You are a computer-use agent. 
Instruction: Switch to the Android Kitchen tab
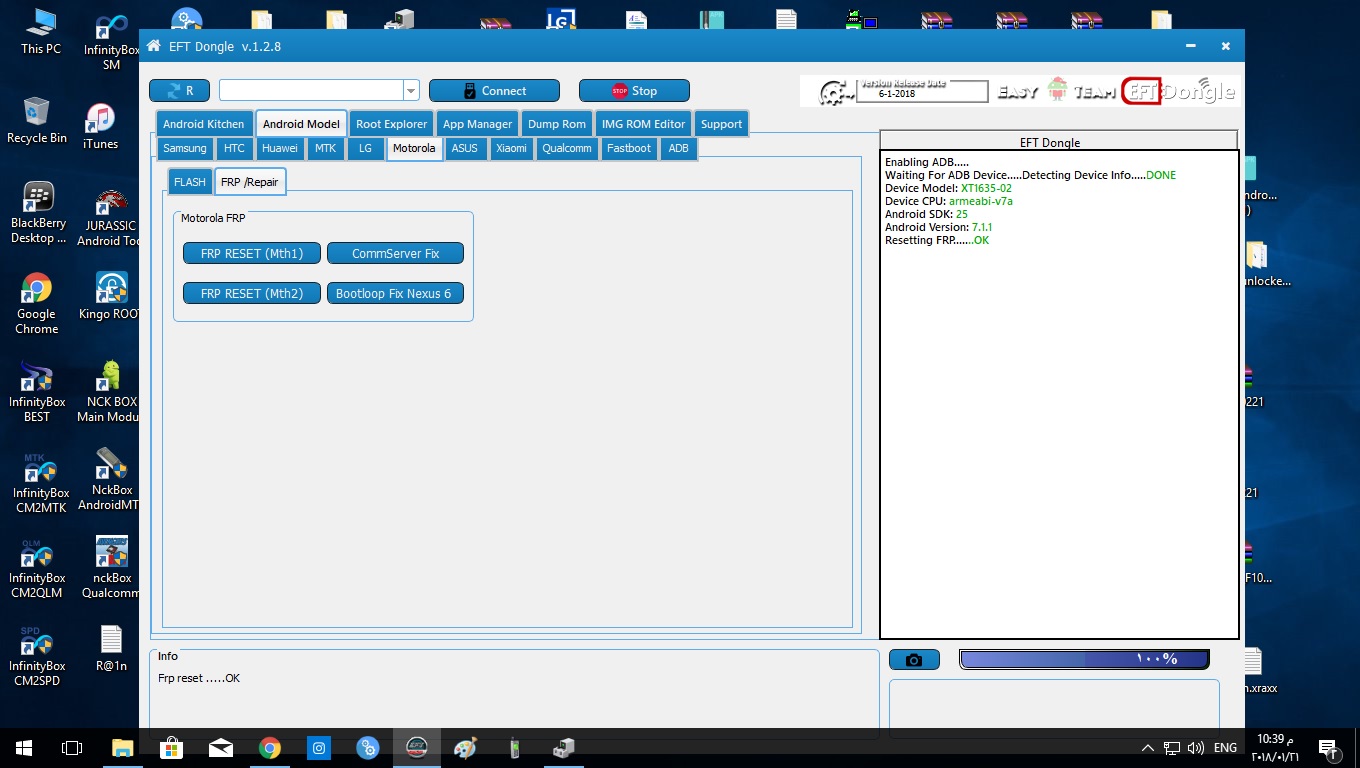[x=204, y=124]
